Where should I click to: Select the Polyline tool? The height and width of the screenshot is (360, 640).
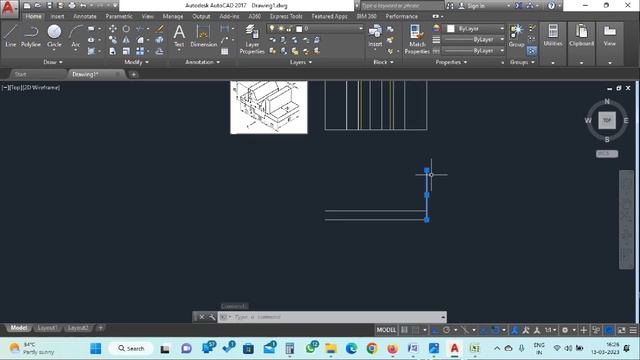click(31, 36)
